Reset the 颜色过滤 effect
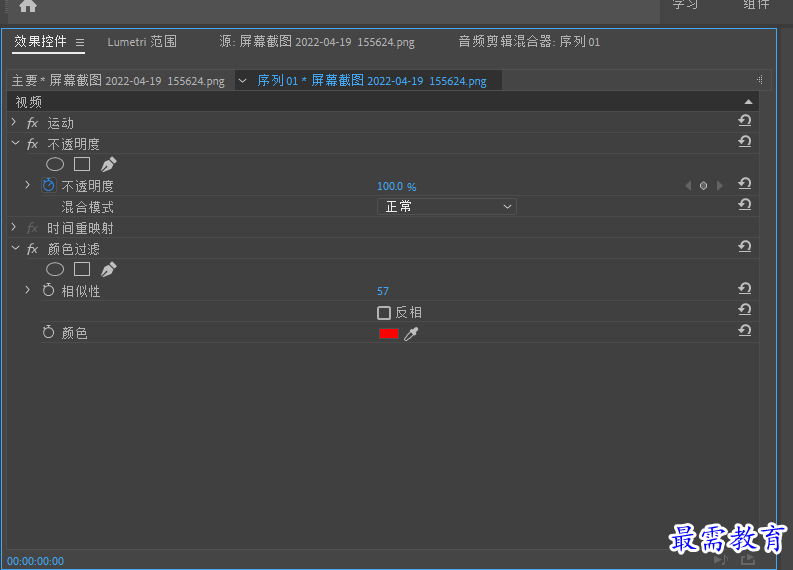The width and height of the screenshot is (793, 570). [744, 247]
